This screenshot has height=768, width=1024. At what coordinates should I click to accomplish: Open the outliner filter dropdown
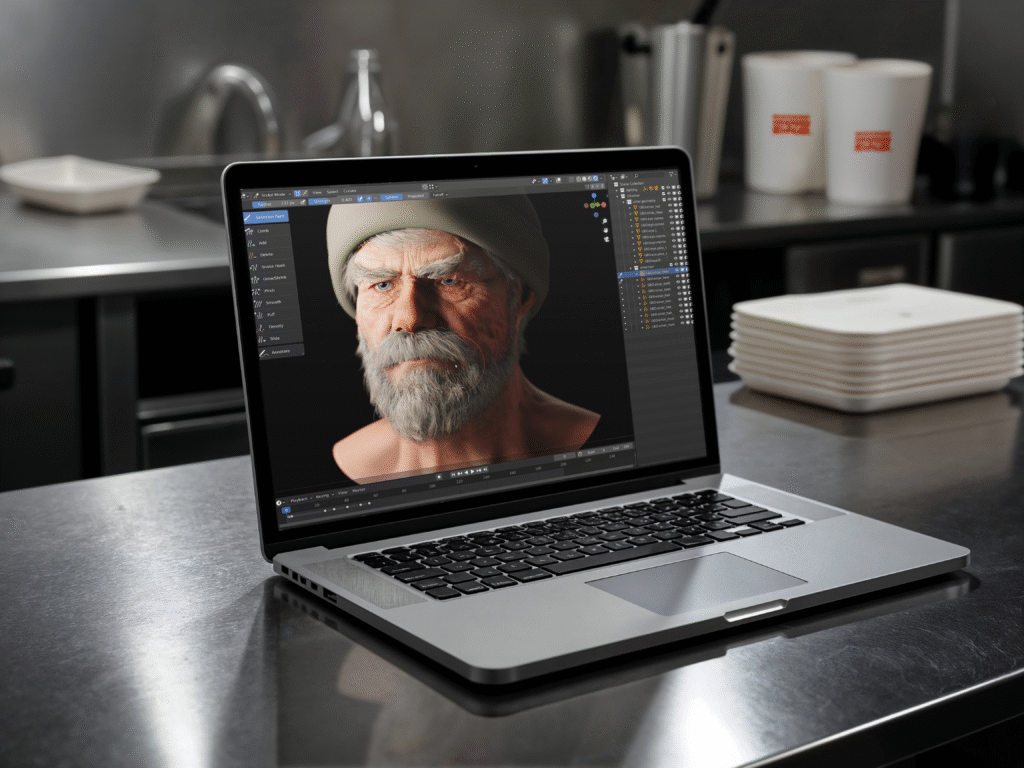tap(673, 174)
